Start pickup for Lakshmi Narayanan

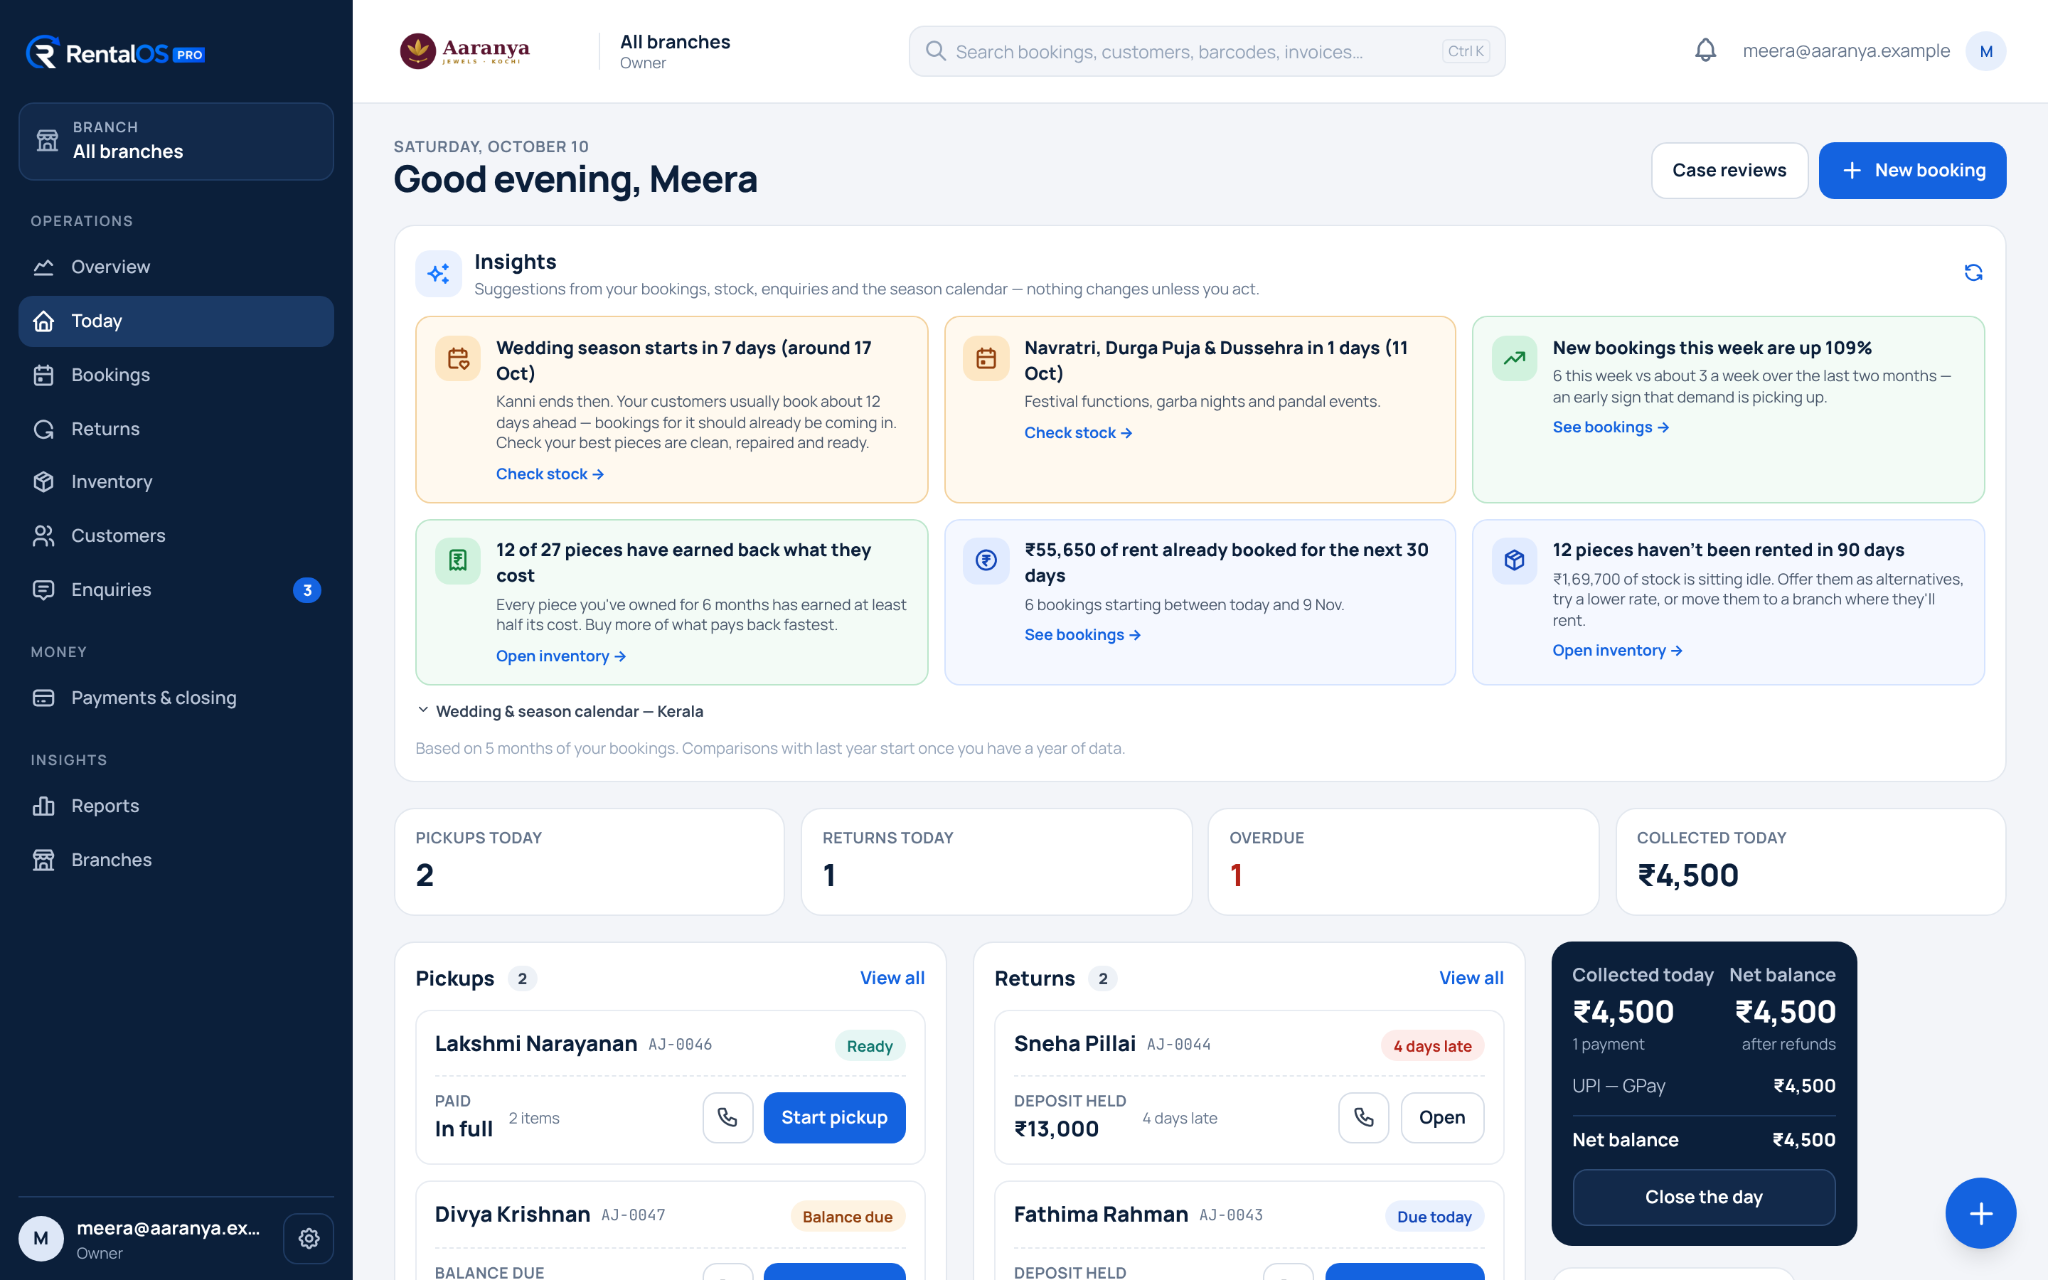click(x=834, y=1117)
